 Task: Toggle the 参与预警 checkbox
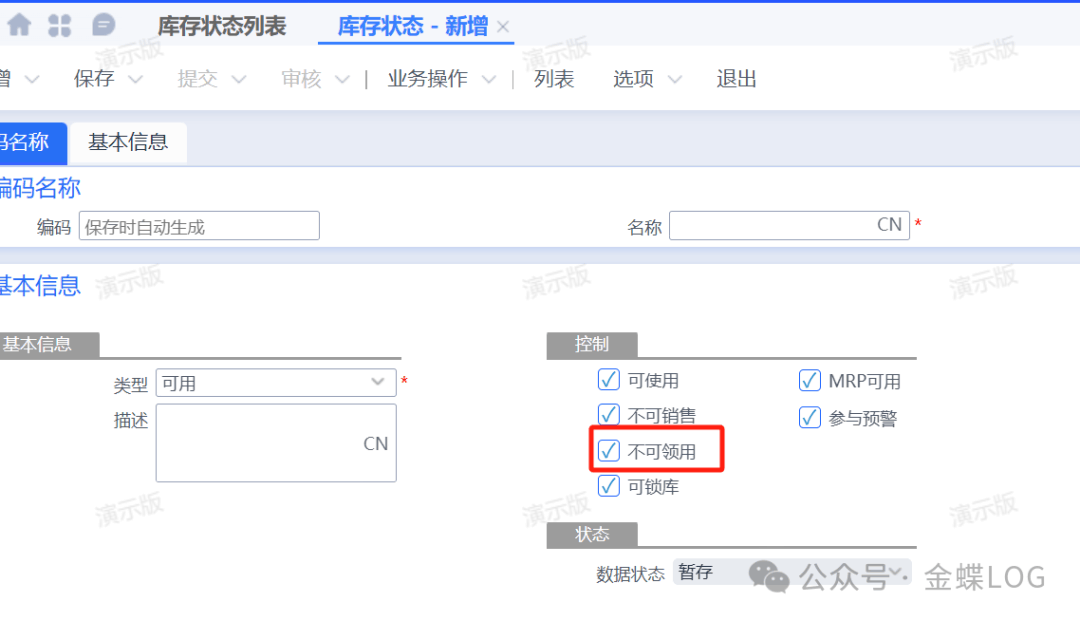tap(810, 417)
